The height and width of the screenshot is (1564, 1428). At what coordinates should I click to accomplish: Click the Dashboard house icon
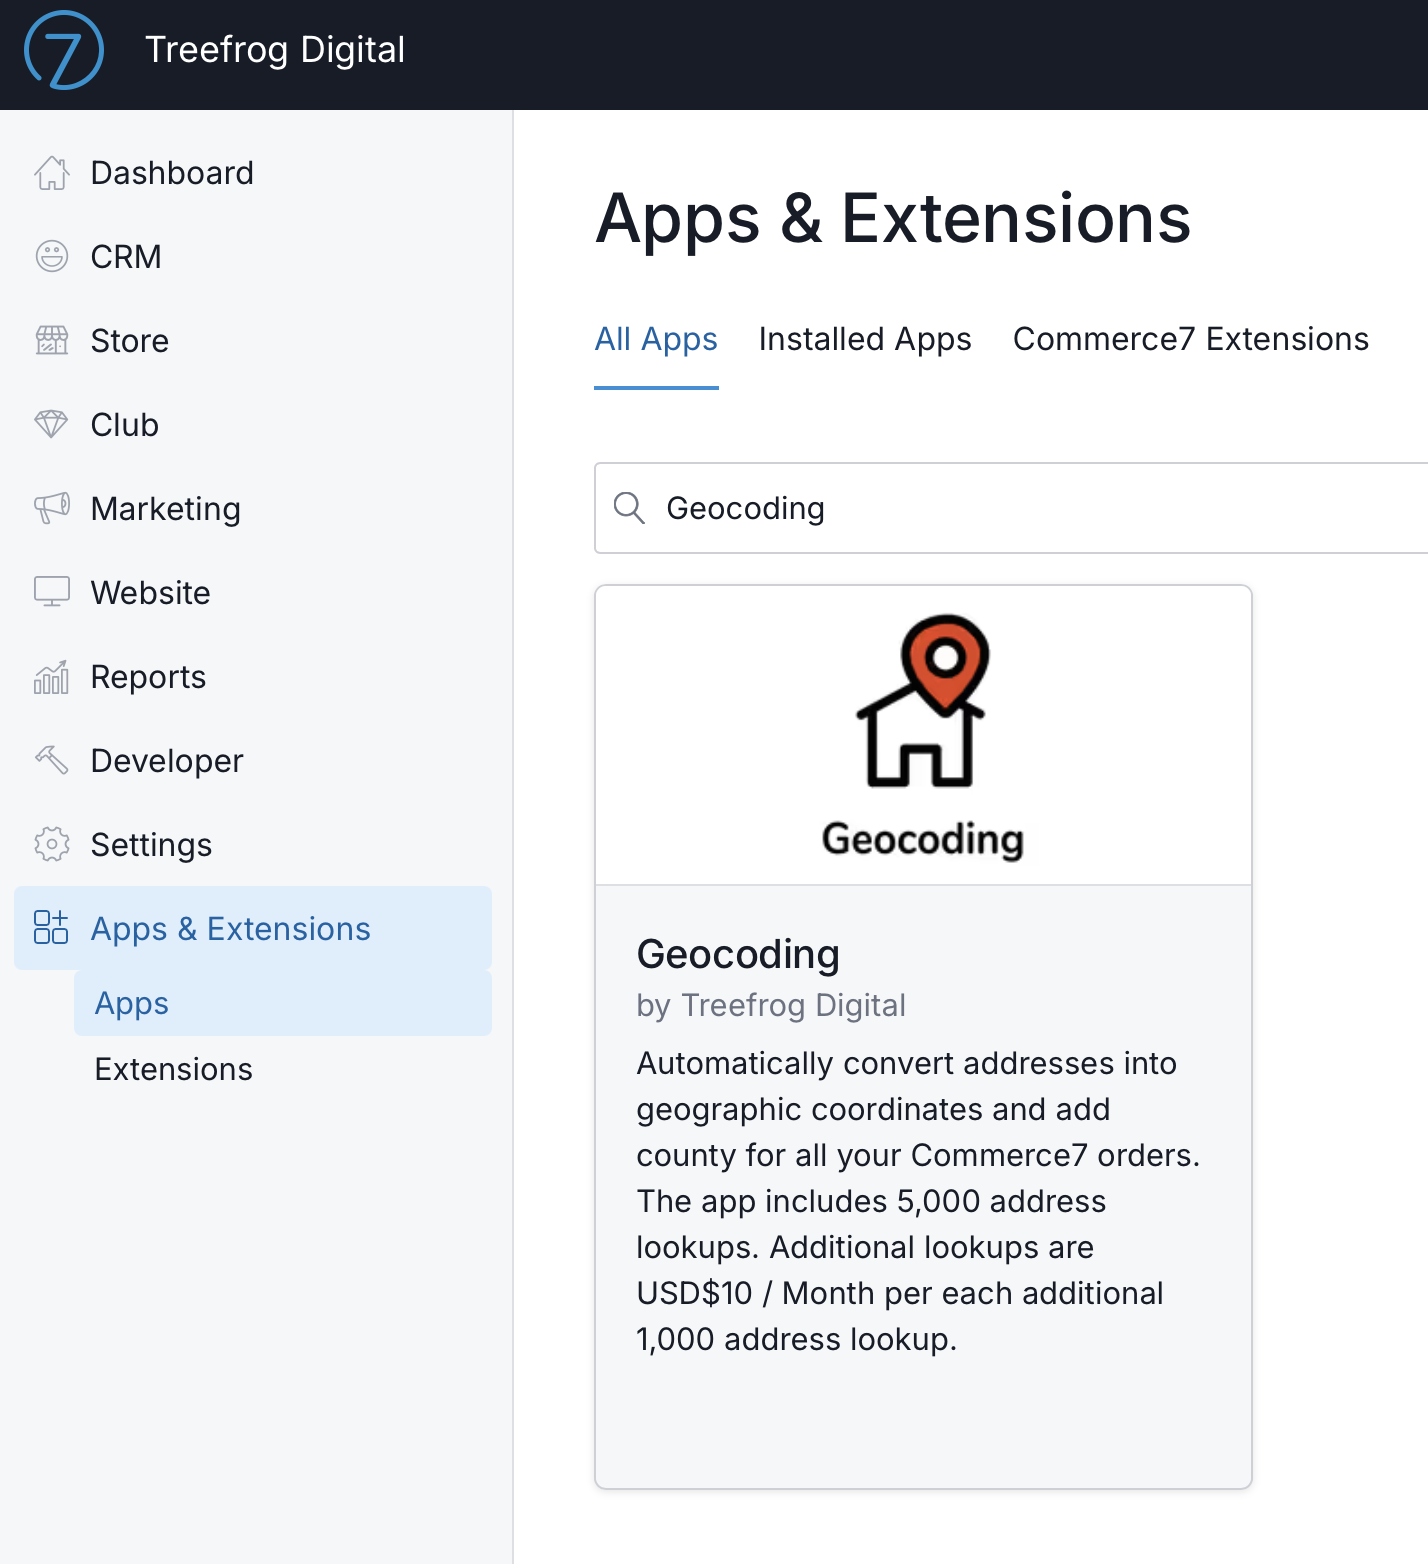52,173
